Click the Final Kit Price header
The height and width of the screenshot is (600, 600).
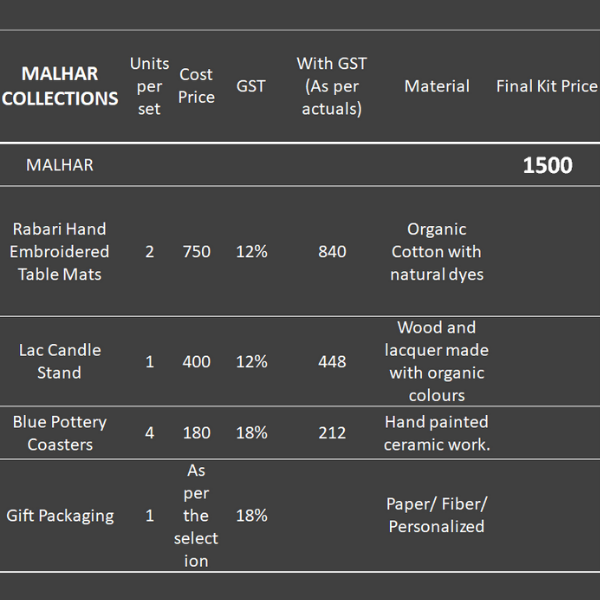(x=546, y=86)
